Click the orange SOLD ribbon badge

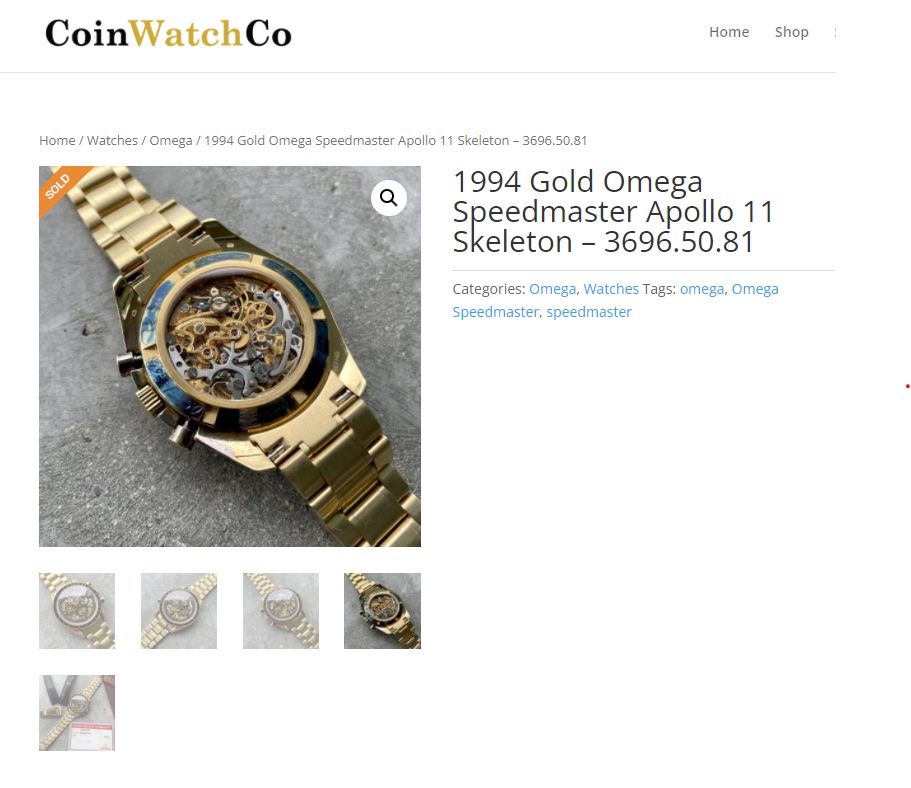point(62,188)
